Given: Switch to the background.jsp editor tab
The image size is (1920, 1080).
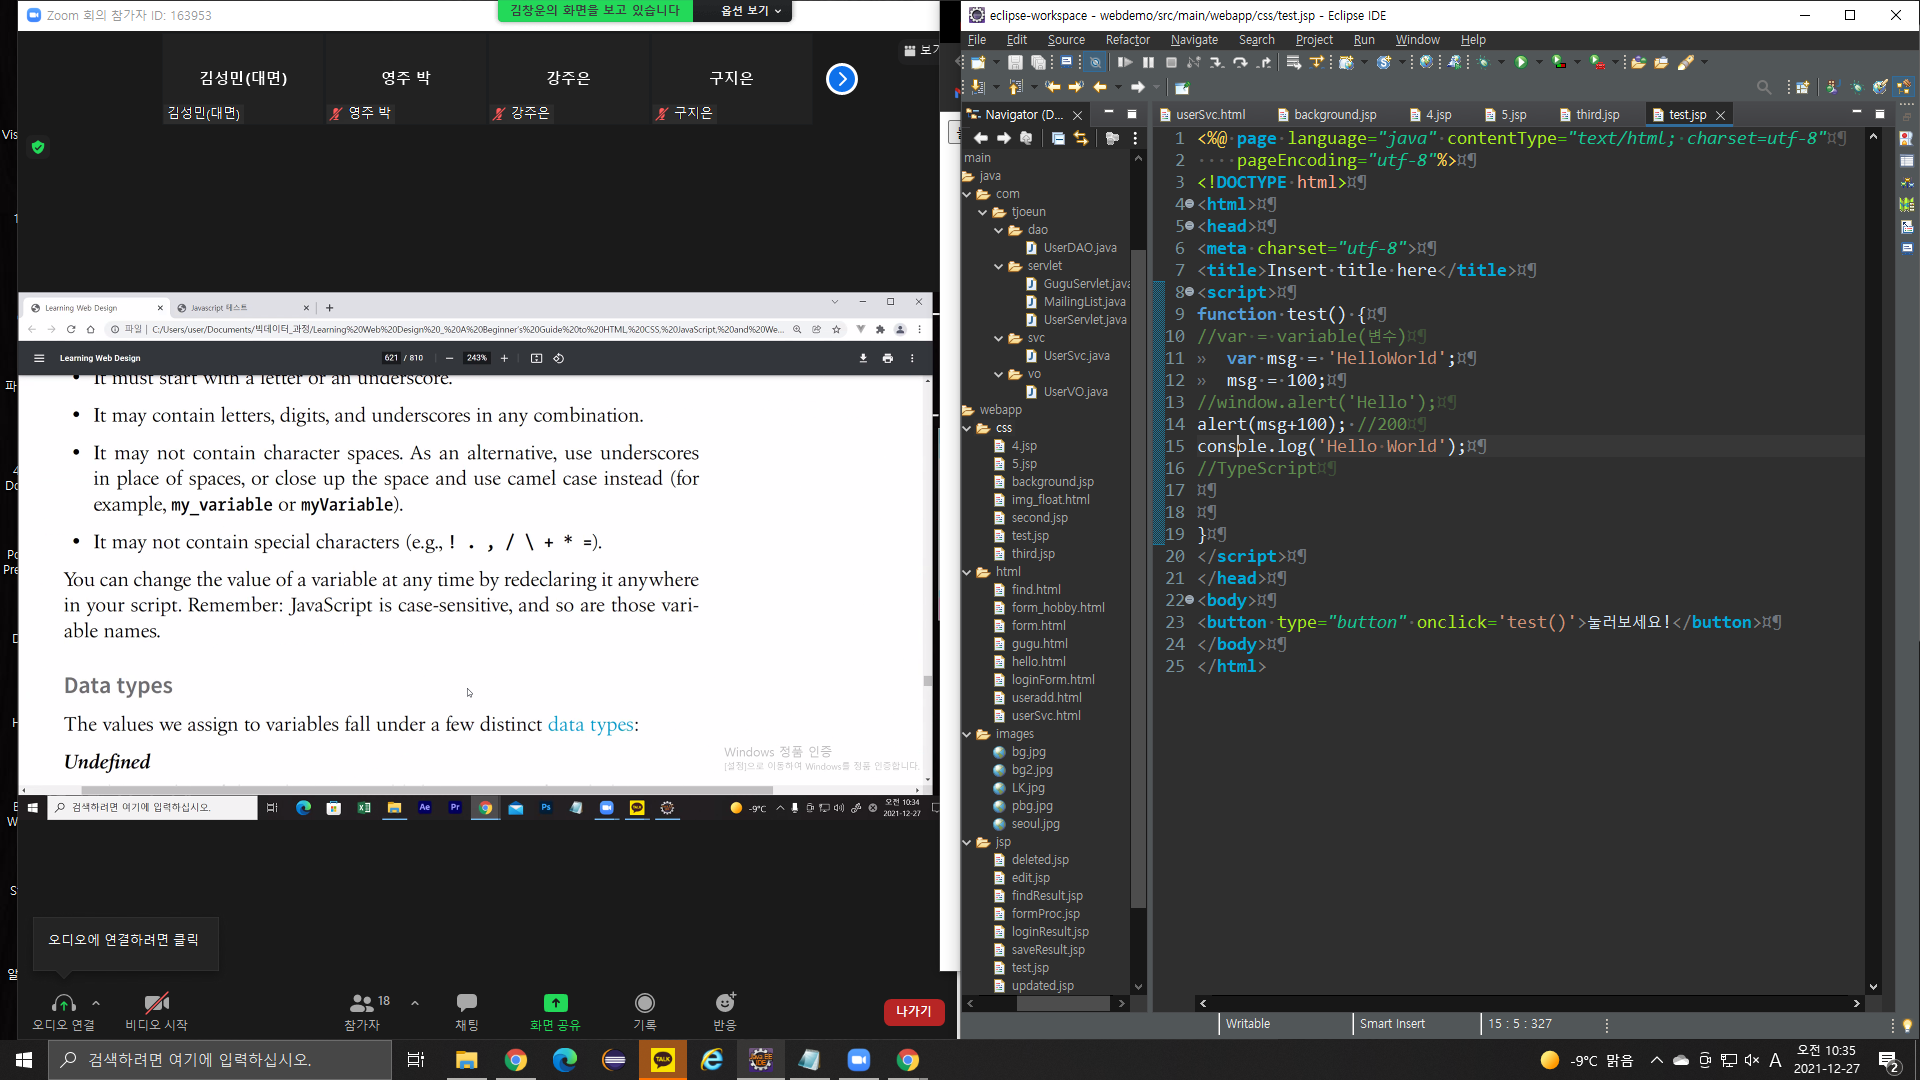Looking at the screenshot, I should coord(1334,115).
